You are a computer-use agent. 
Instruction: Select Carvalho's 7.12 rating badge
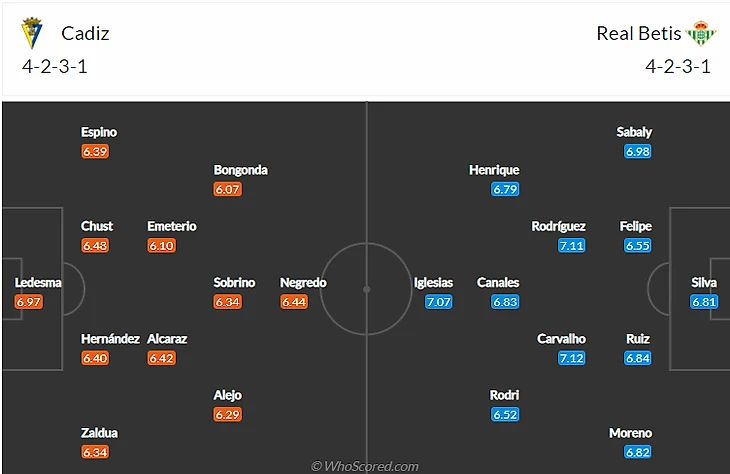pyautogui.click(x=572, y=358)
